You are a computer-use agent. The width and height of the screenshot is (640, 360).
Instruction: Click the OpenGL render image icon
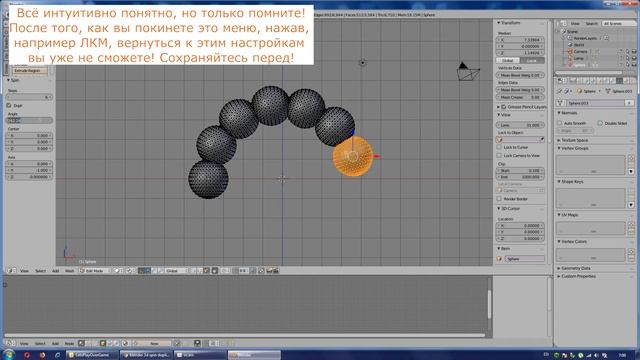tap(269, 271)
